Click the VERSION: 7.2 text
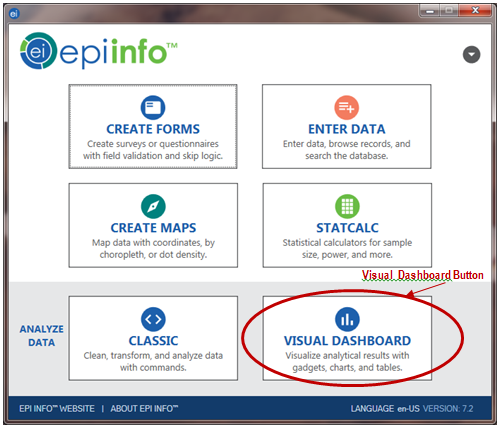Image resolution: width=502 pixels, height=428 pixels. click(448, 408)
